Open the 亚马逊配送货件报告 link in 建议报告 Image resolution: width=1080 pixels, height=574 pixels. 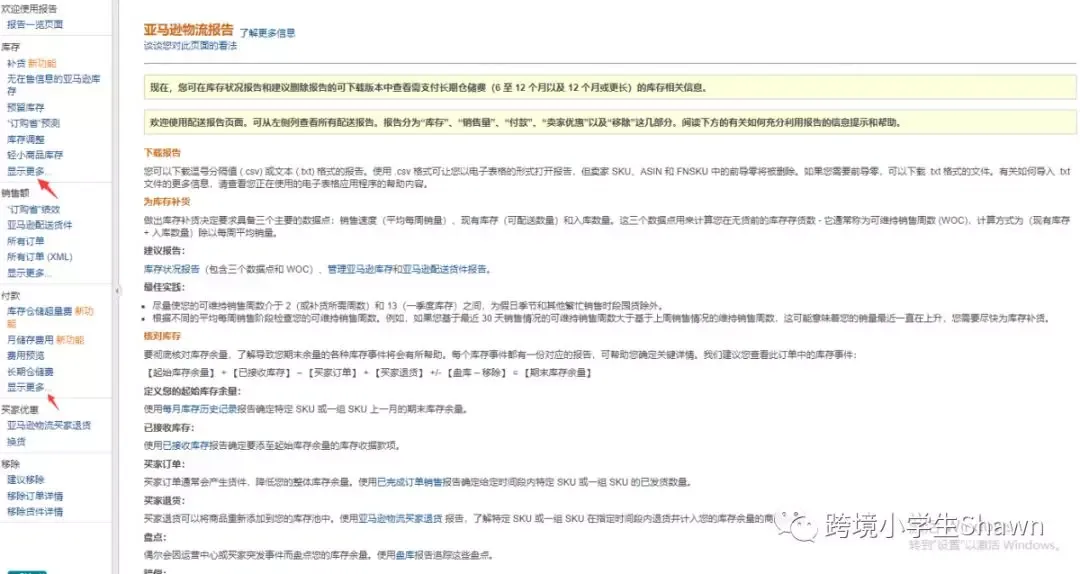coord(445,269)
